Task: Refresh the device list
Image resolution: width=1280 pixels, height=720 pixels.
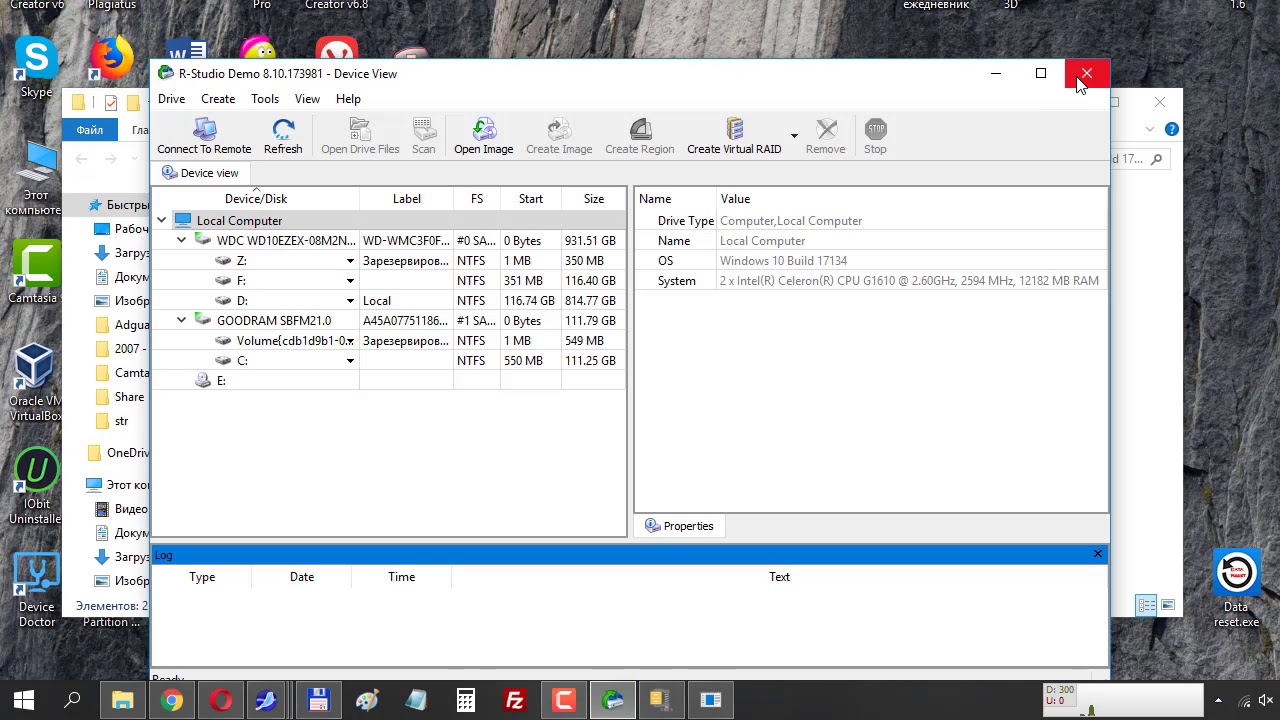Action: pos(283,136)
